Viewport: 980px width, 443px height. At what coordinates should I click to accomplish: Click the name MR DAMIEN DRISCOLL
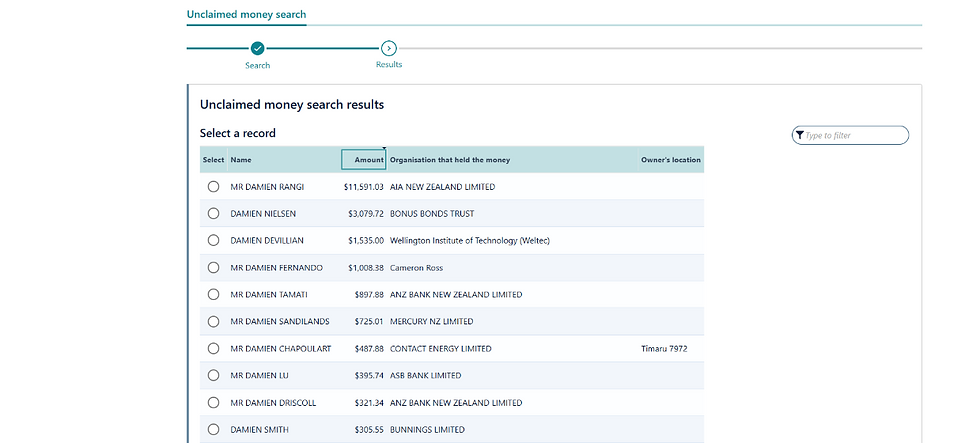coord(273,403)
